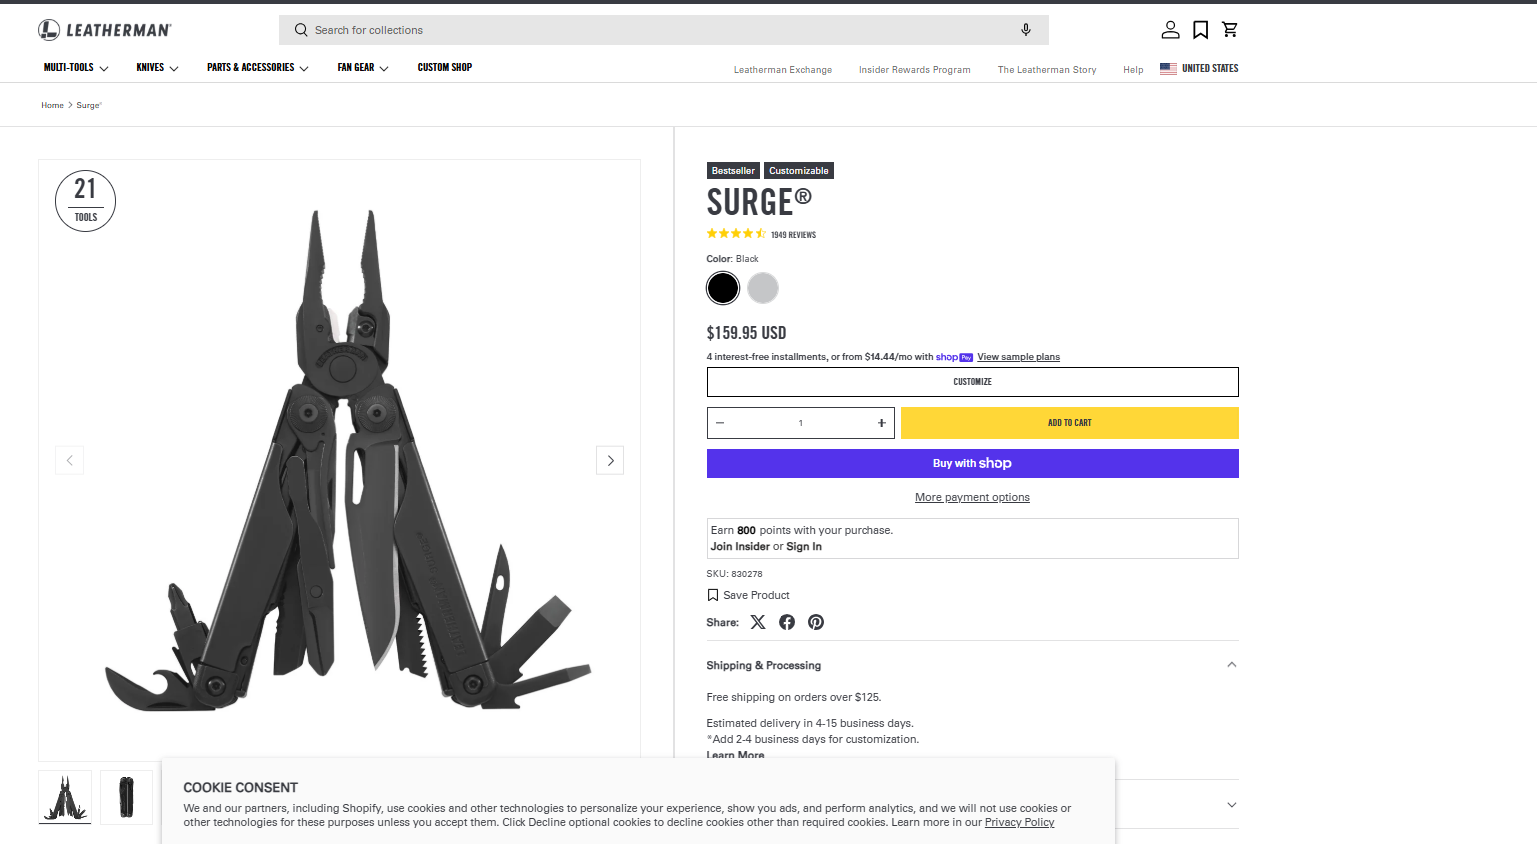Image resolution: width=1537 pixels, height=844 pixels.
Task: Open Leatherman Exchange link
Action: click(x=783, y=70)
